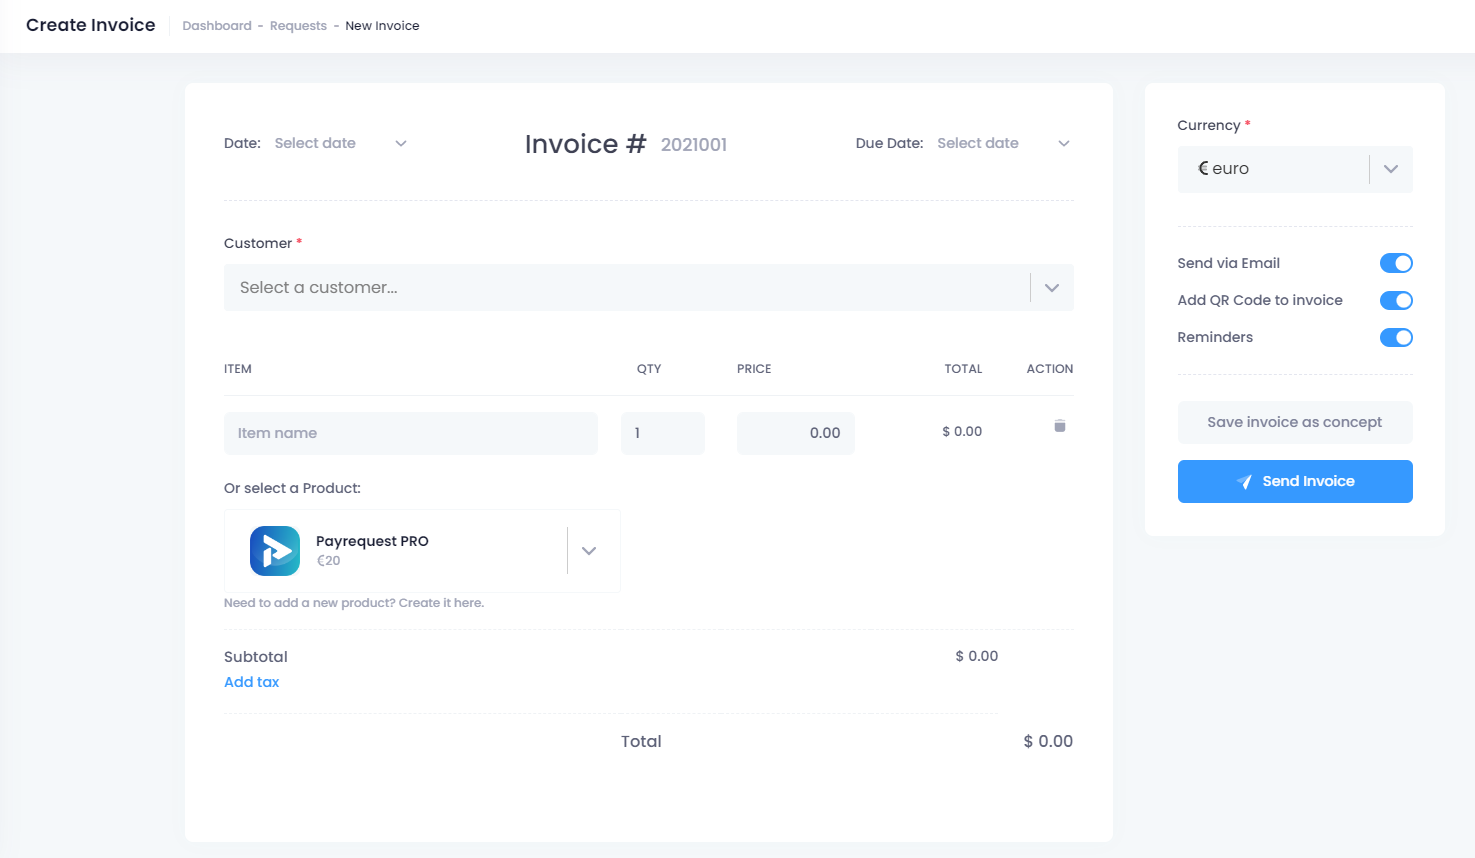Focus the Item name input field
Screen dimensions: 1475x858
[411, 433]
